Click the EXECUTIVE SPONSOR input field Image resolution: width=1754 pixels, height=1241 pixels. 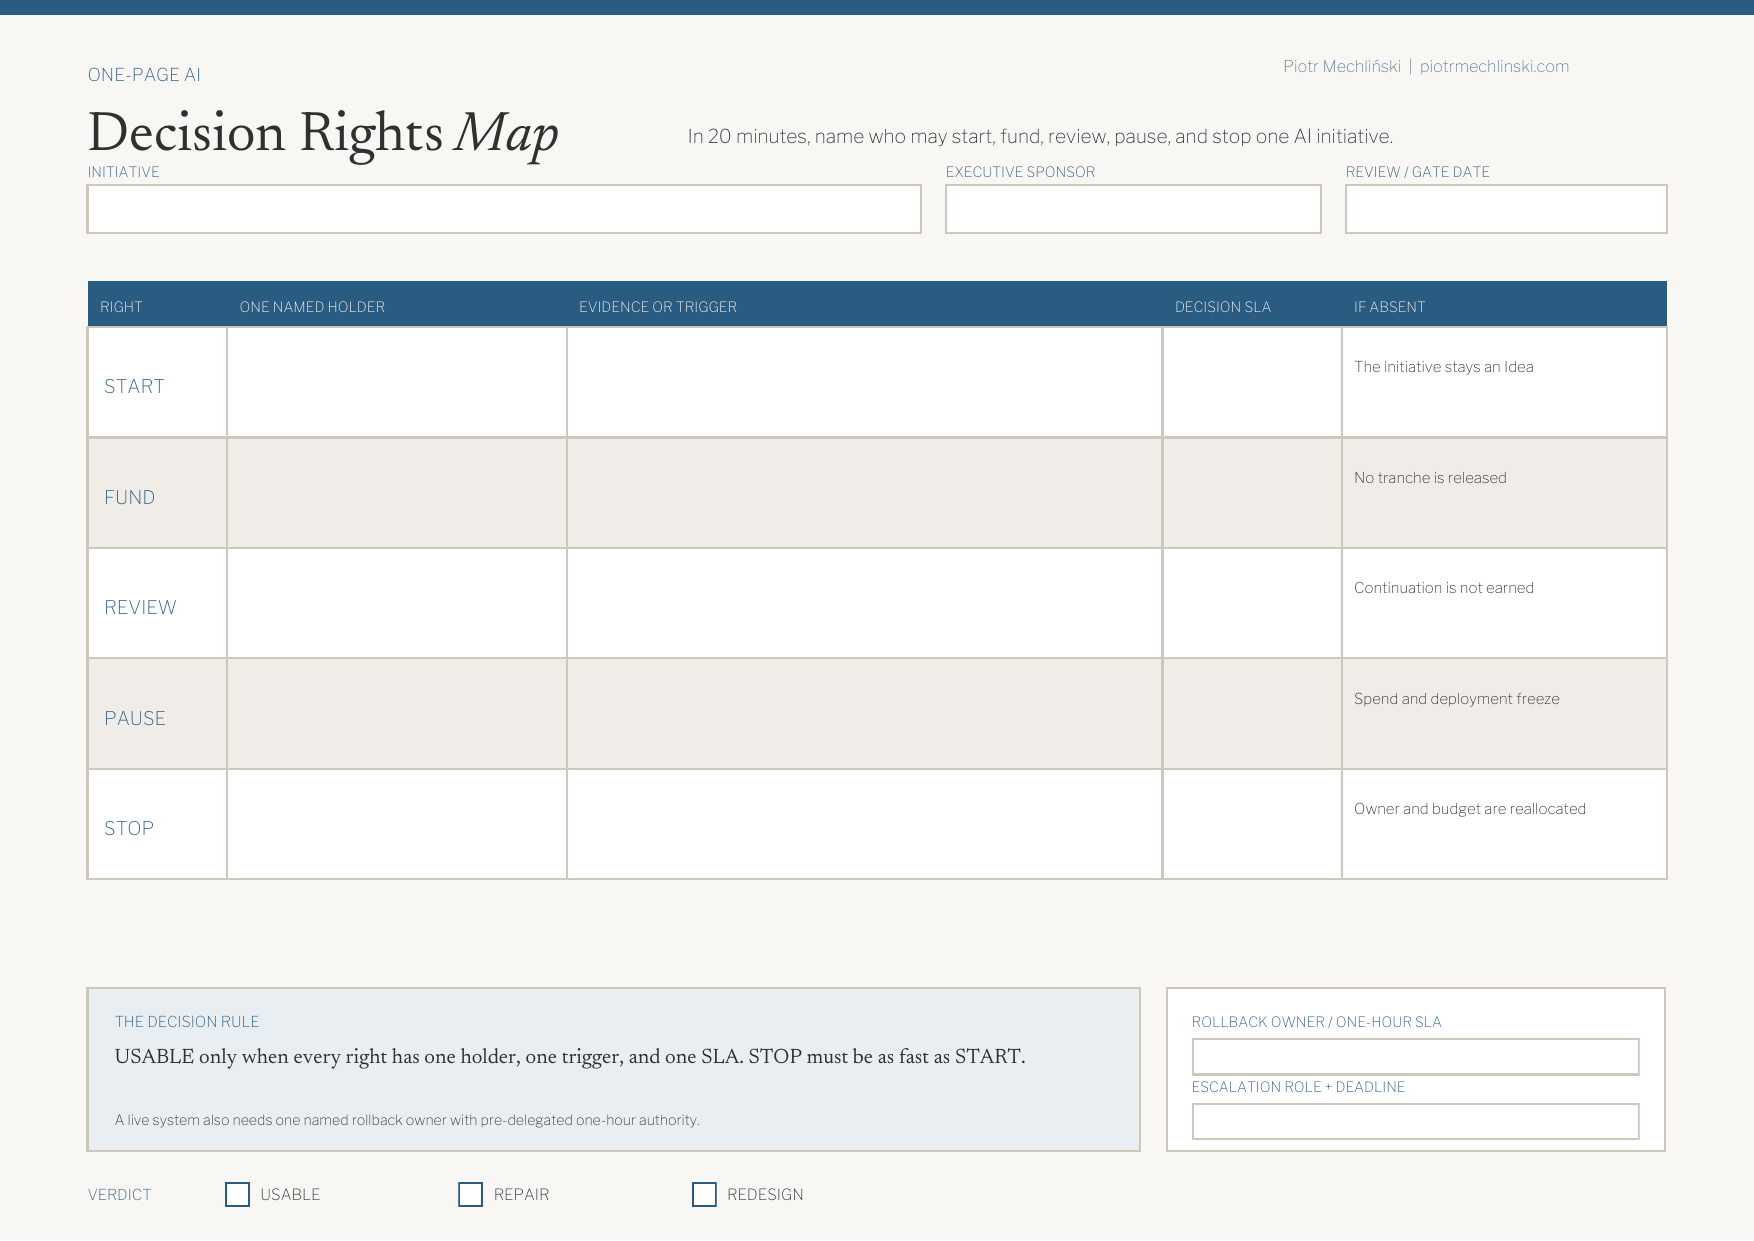point(1133,209)
